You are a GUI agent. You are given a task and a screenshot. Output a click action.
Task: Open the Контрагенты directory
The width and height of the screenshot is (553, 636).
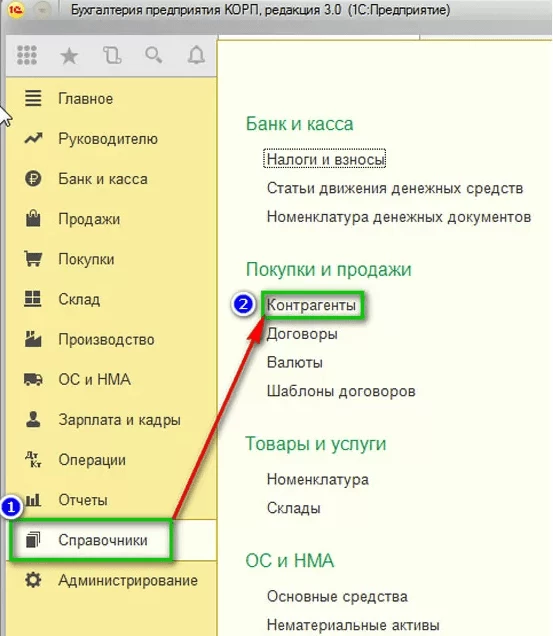(x=312, y=305)
